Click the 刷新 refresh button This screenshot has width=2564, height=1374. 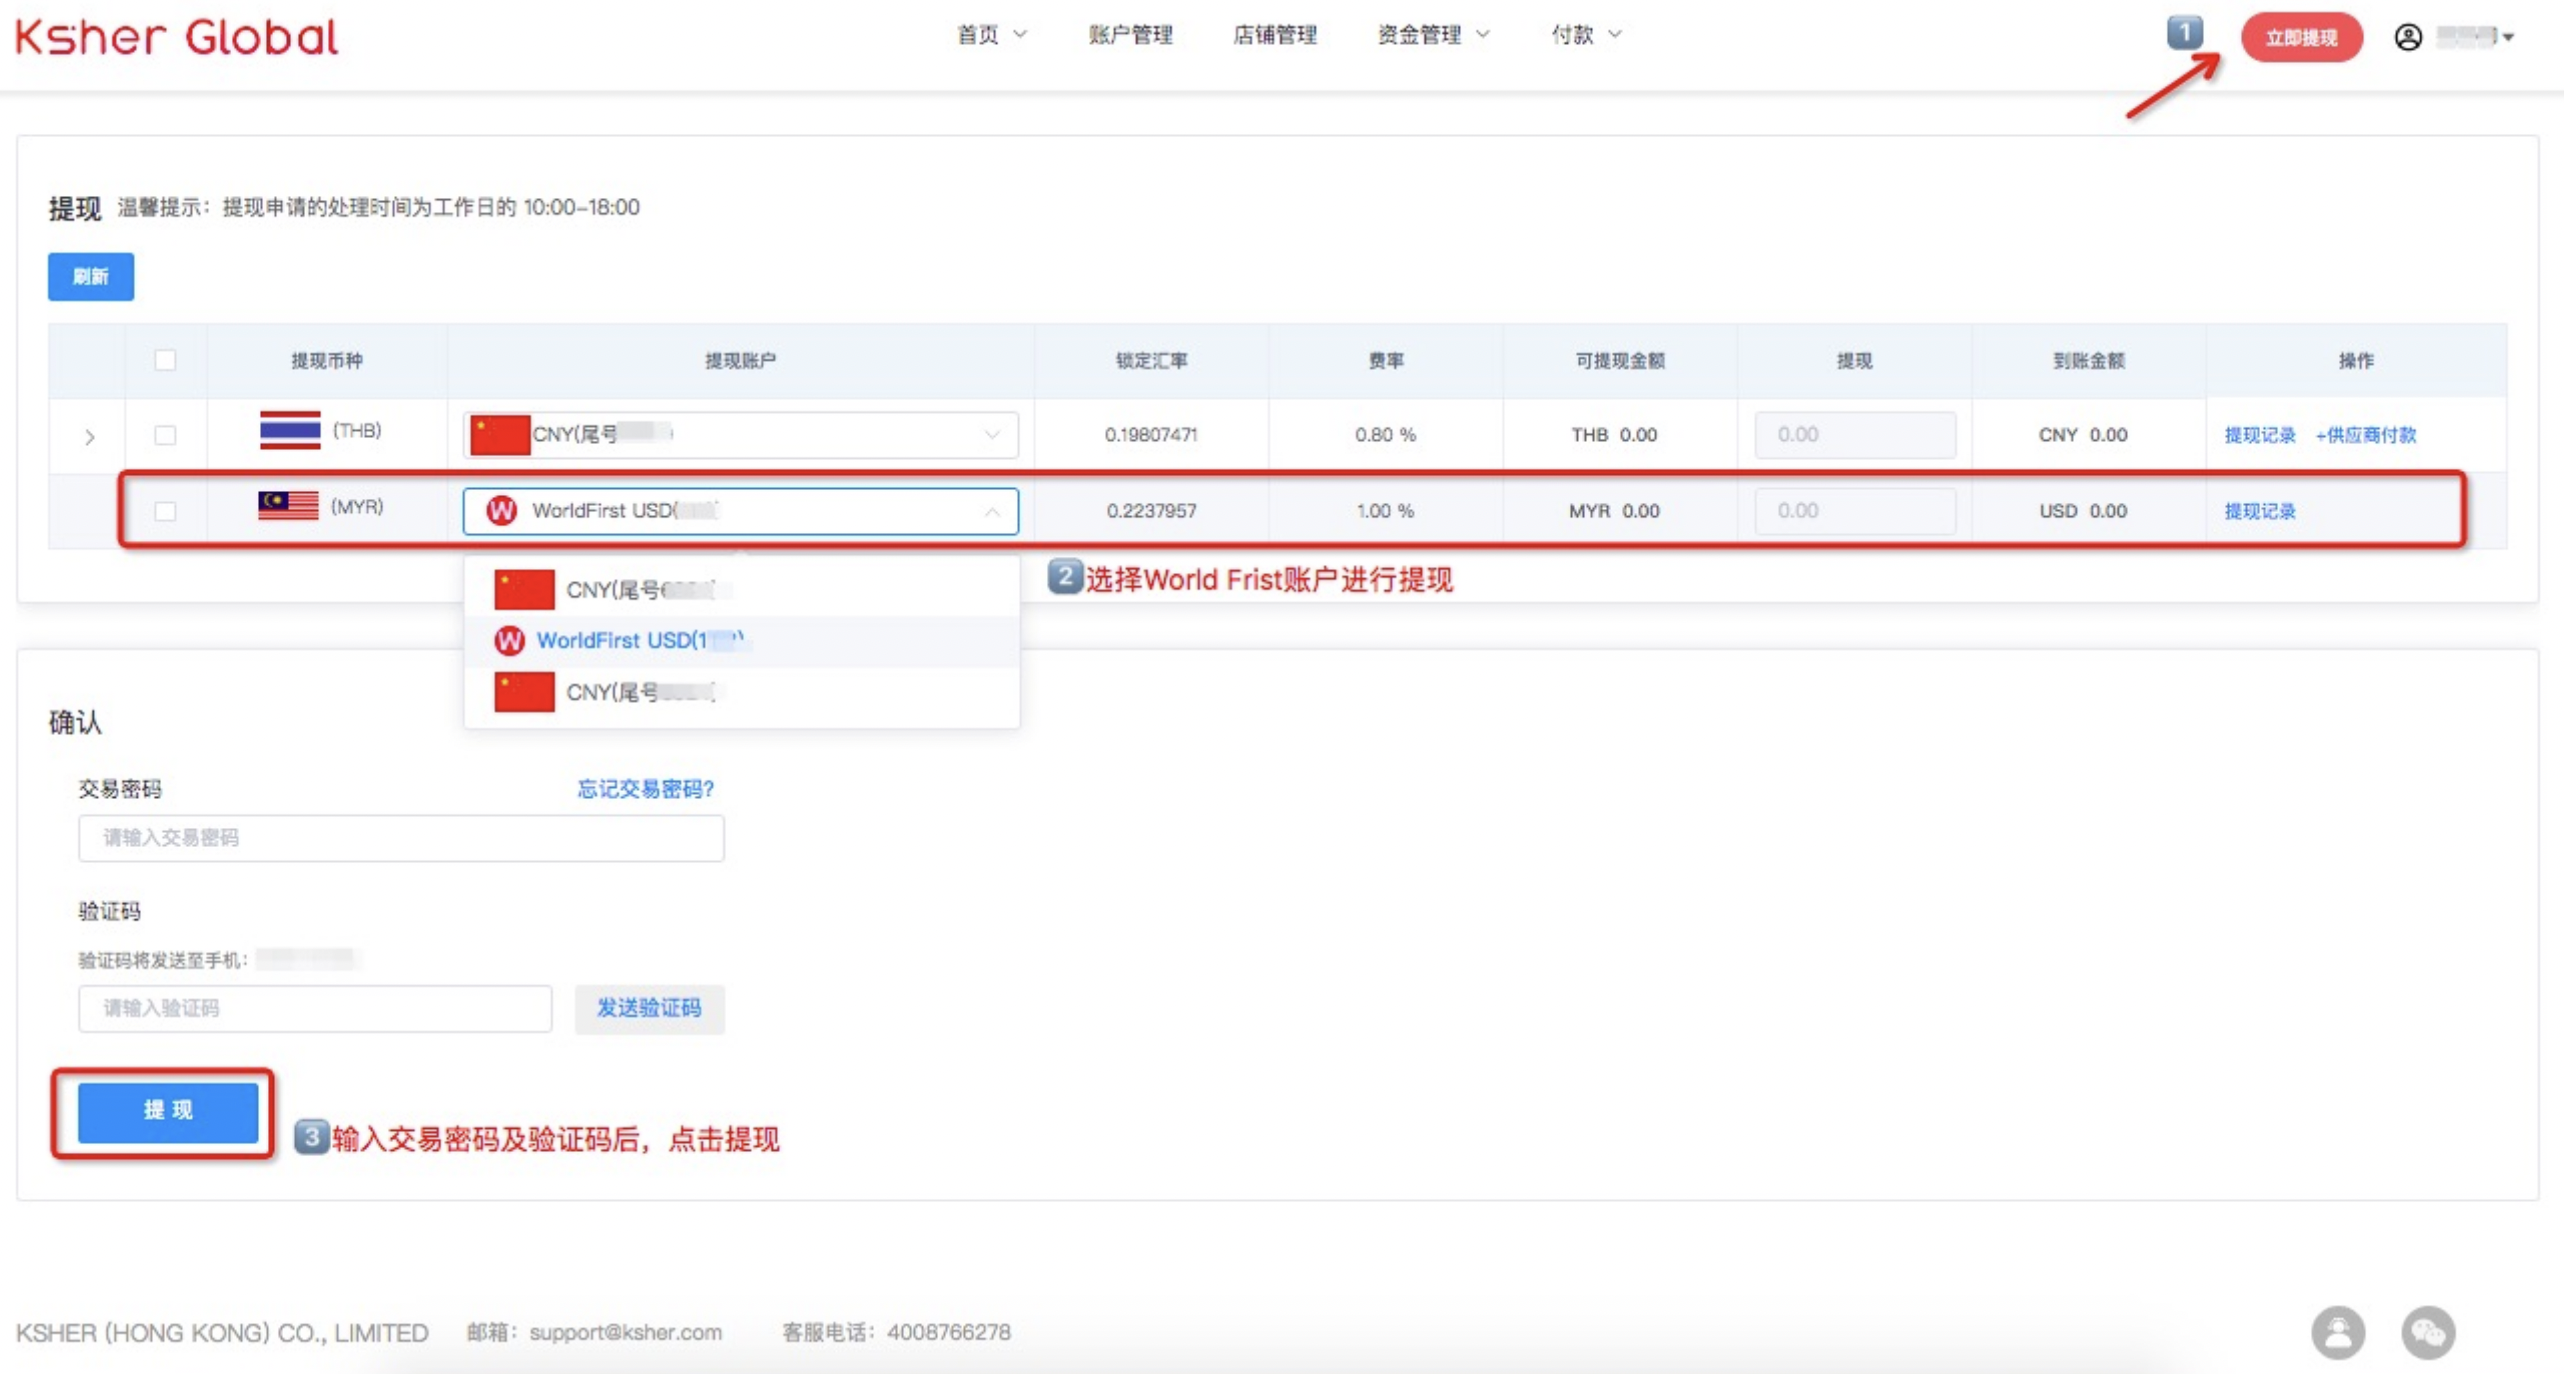[x=92, y=275]
